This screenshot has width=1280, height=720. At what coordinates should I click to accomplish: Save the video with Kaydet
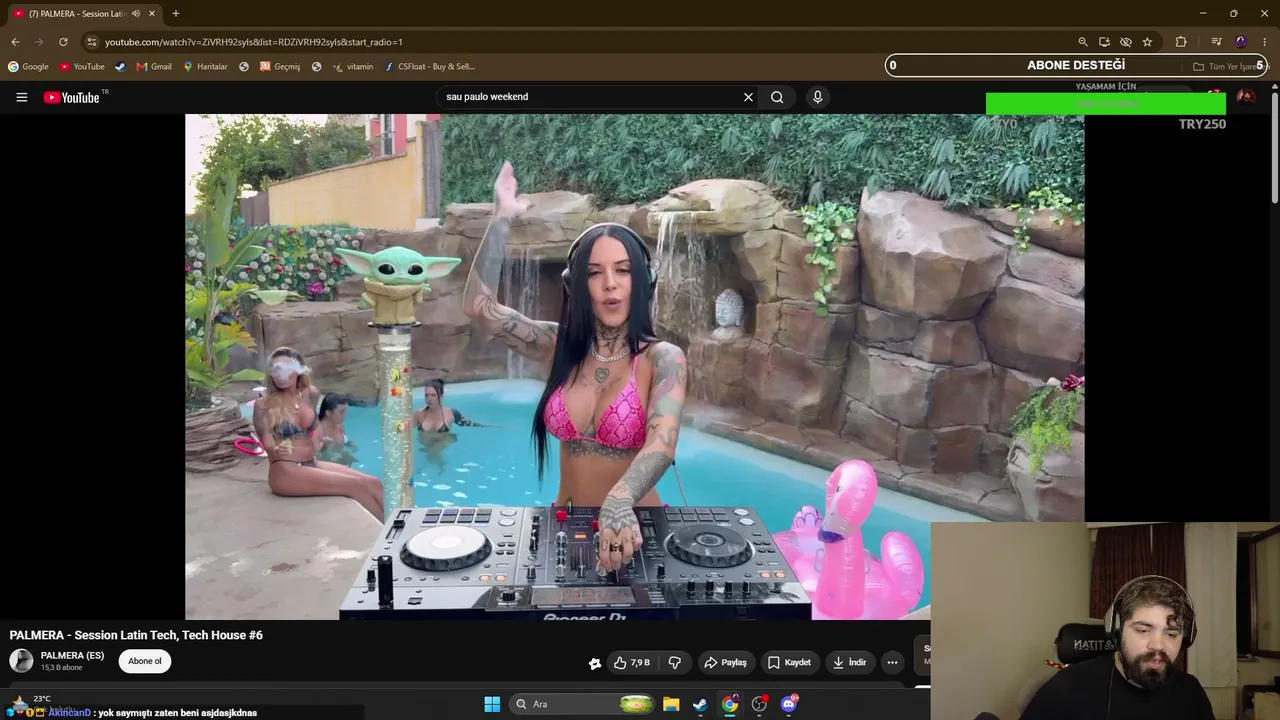click(789, 662)
